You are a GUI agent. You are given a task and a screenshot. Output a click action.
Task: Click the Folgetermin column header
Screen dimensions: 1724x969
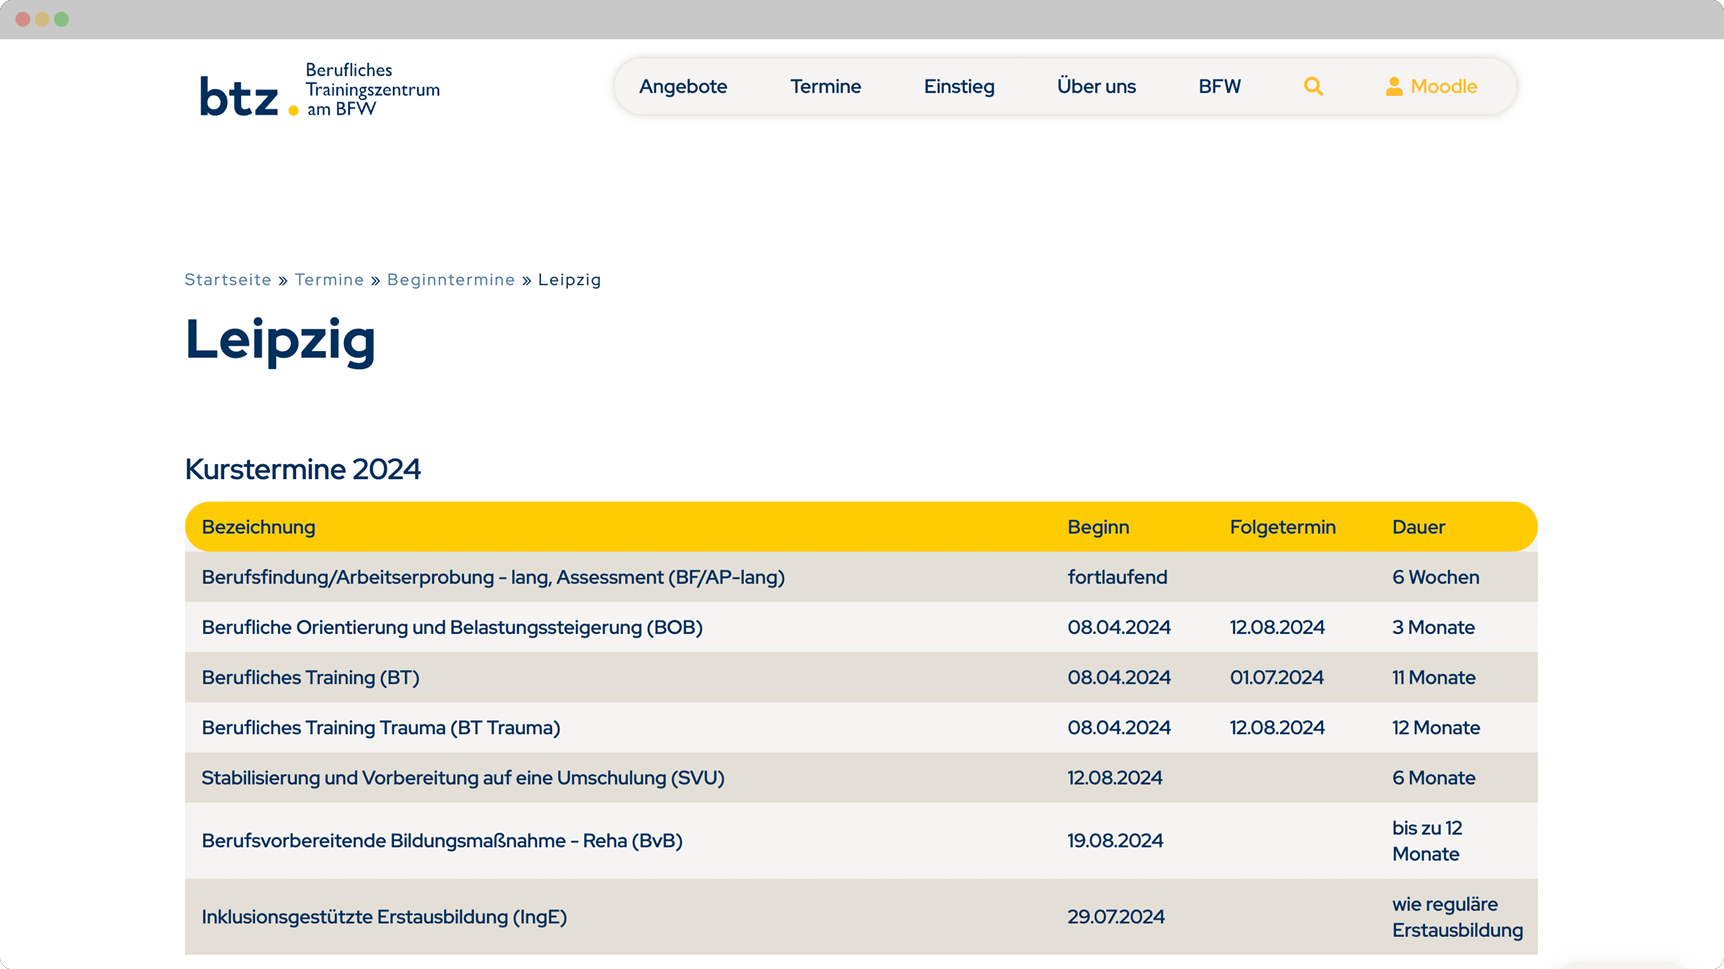coord(1282,527)
